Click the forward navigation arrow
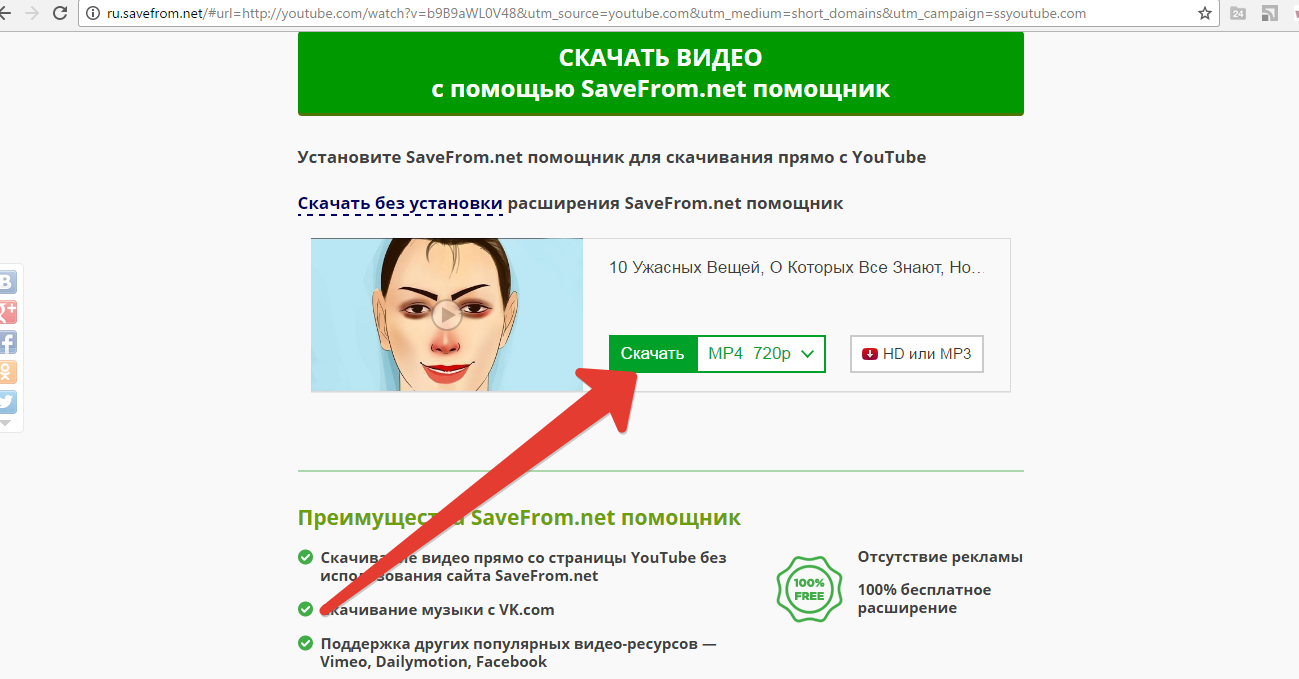This screenshot has width=1299, height=679. [31, 14]
